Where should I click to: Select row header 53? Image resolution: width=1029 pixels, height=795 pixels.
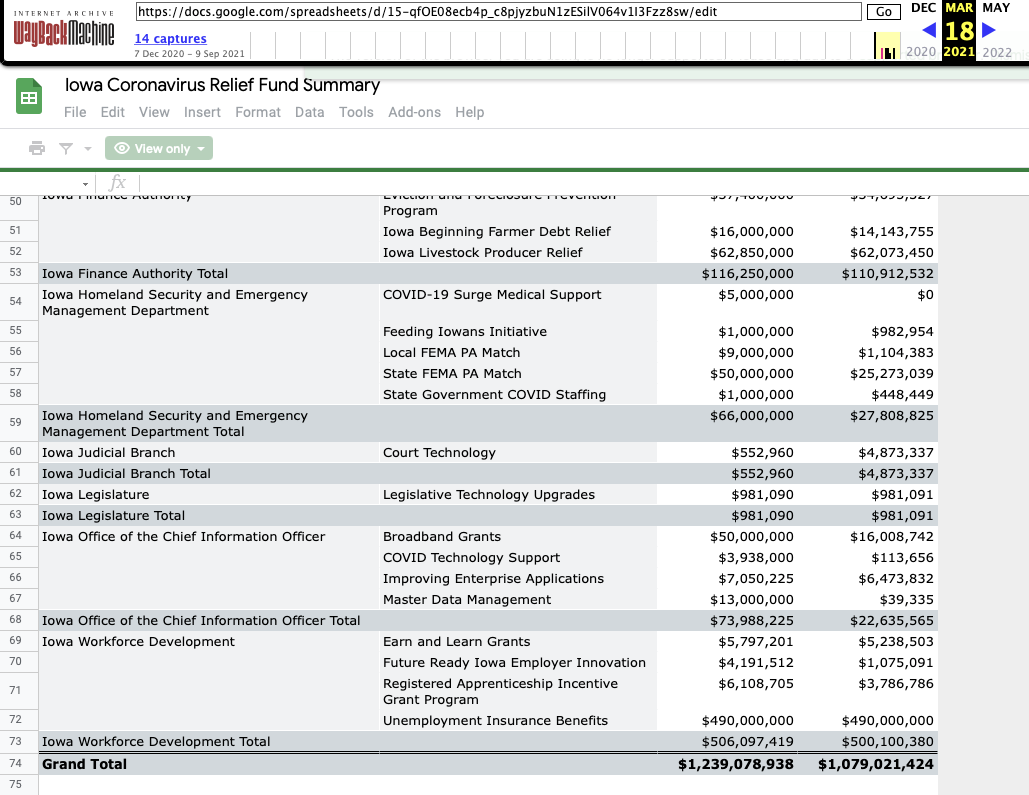click(19, 273)
